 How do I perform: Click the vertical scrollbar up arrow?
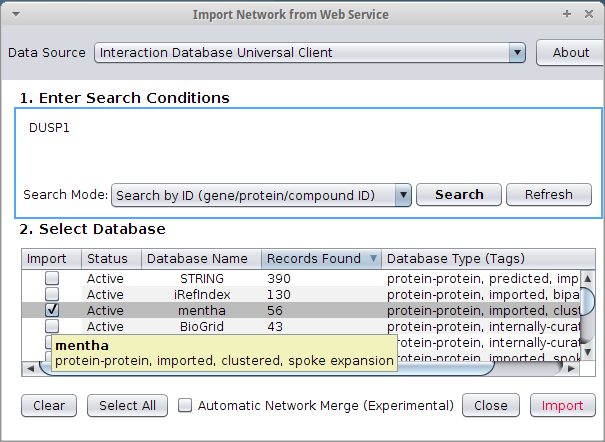click(588, 278)
